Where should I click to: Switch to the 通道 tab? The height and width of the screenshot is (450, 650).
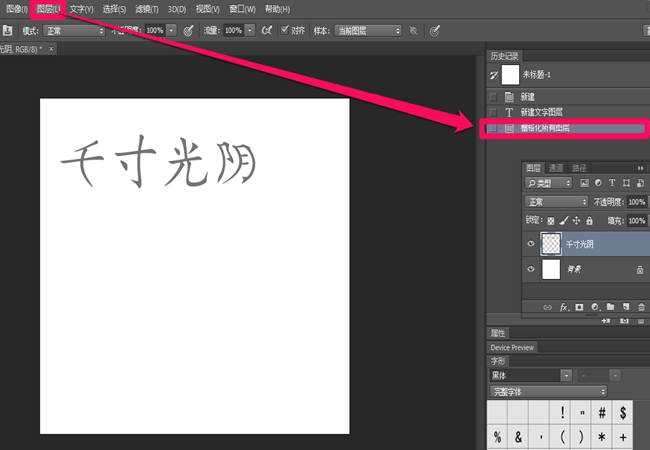coord(556,168)
